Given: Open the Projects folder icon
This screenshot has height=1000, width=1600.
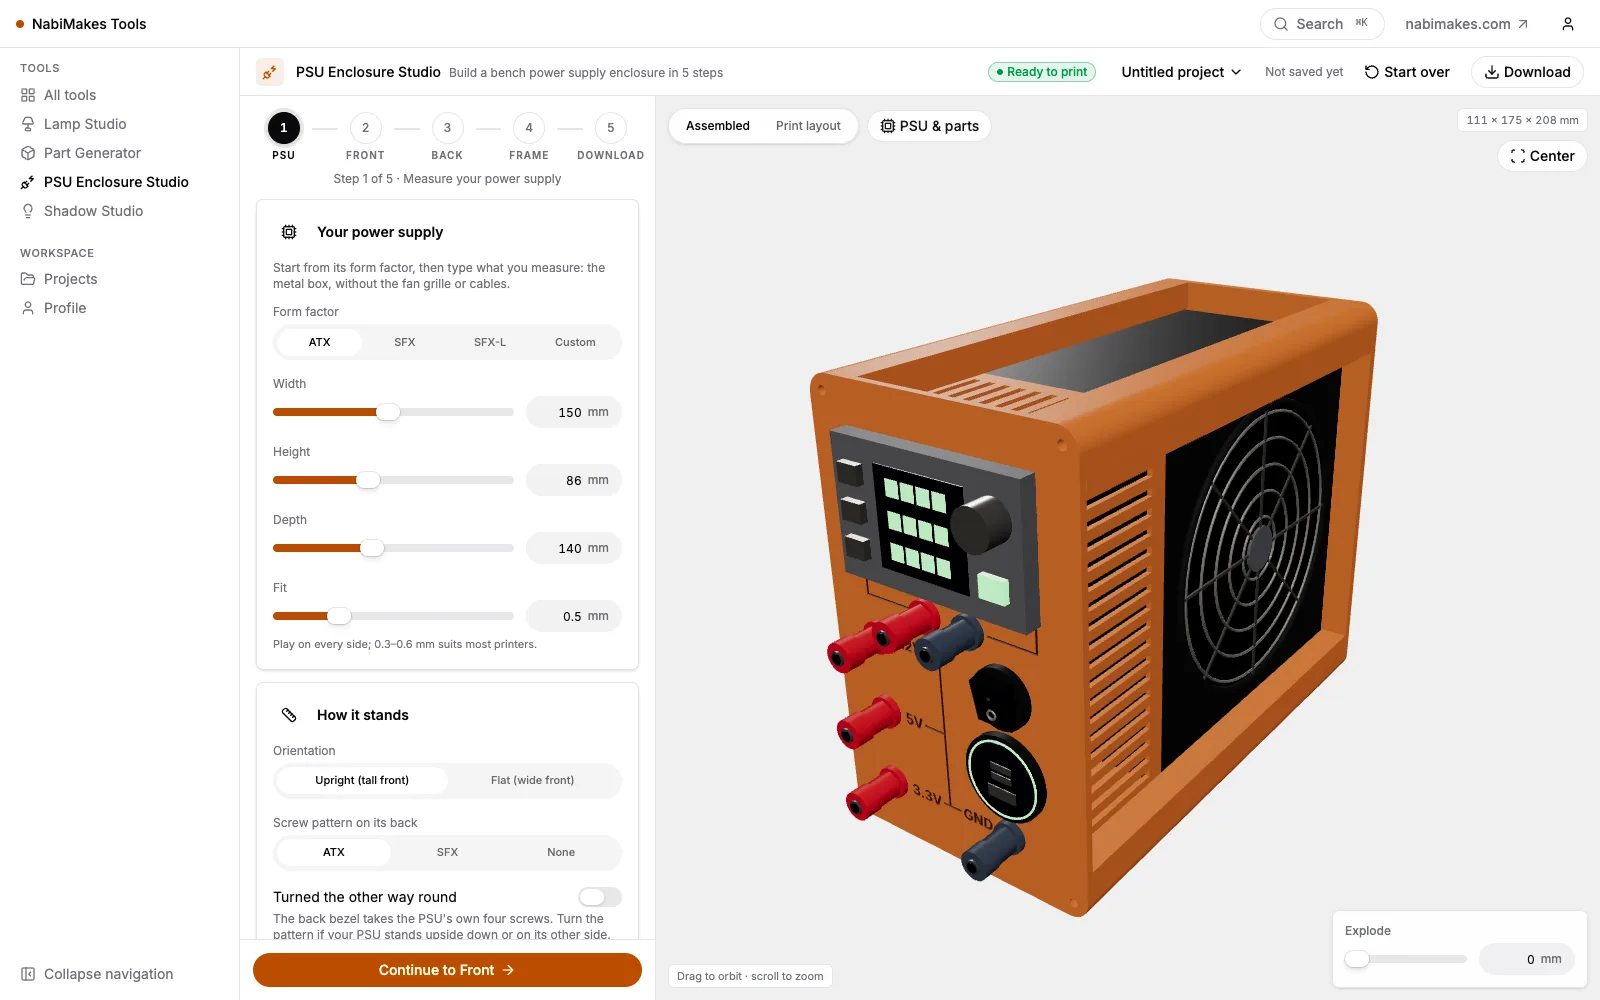Looking at the screenshot, I should [28, 279].
